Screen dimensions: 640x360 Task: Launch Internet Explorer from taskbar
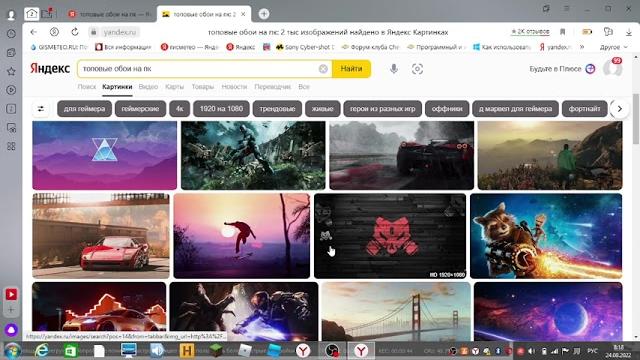click(41, 351)
